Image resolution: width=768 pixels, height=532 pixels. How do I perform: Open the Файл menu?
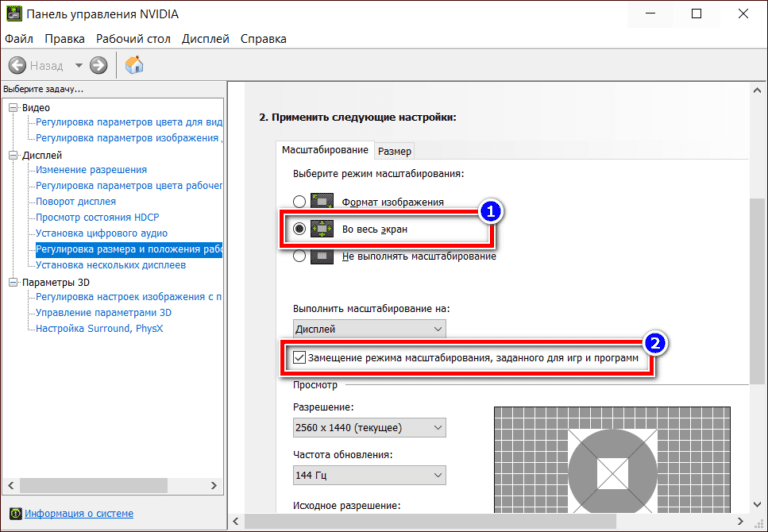(19, 39)
